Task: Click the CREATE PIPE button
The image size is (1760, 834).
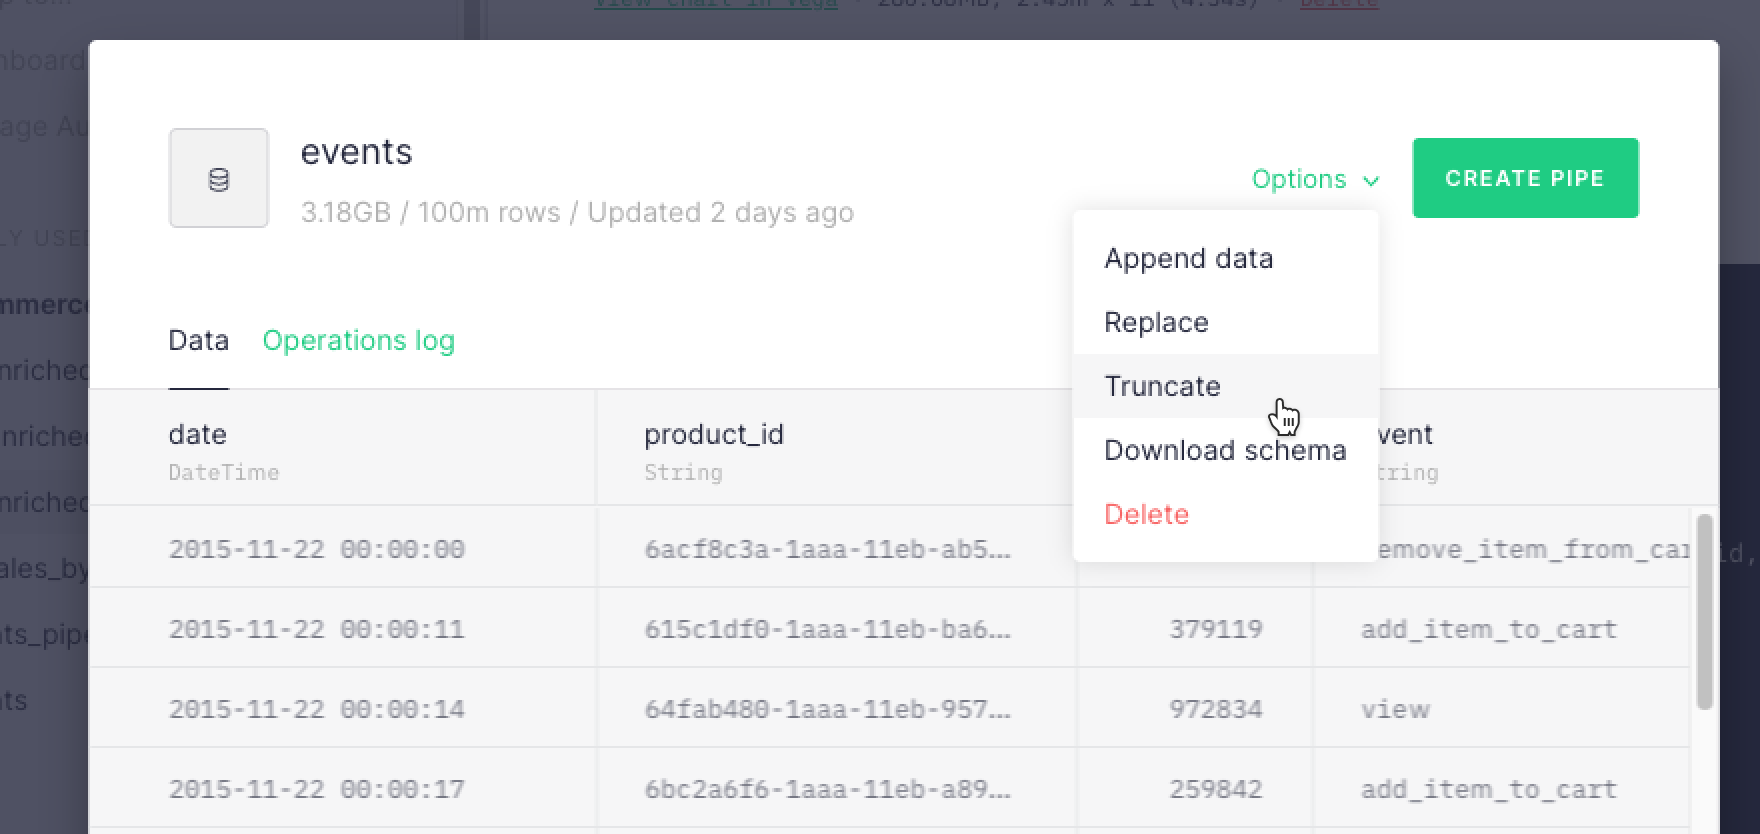Action: 1525,178
